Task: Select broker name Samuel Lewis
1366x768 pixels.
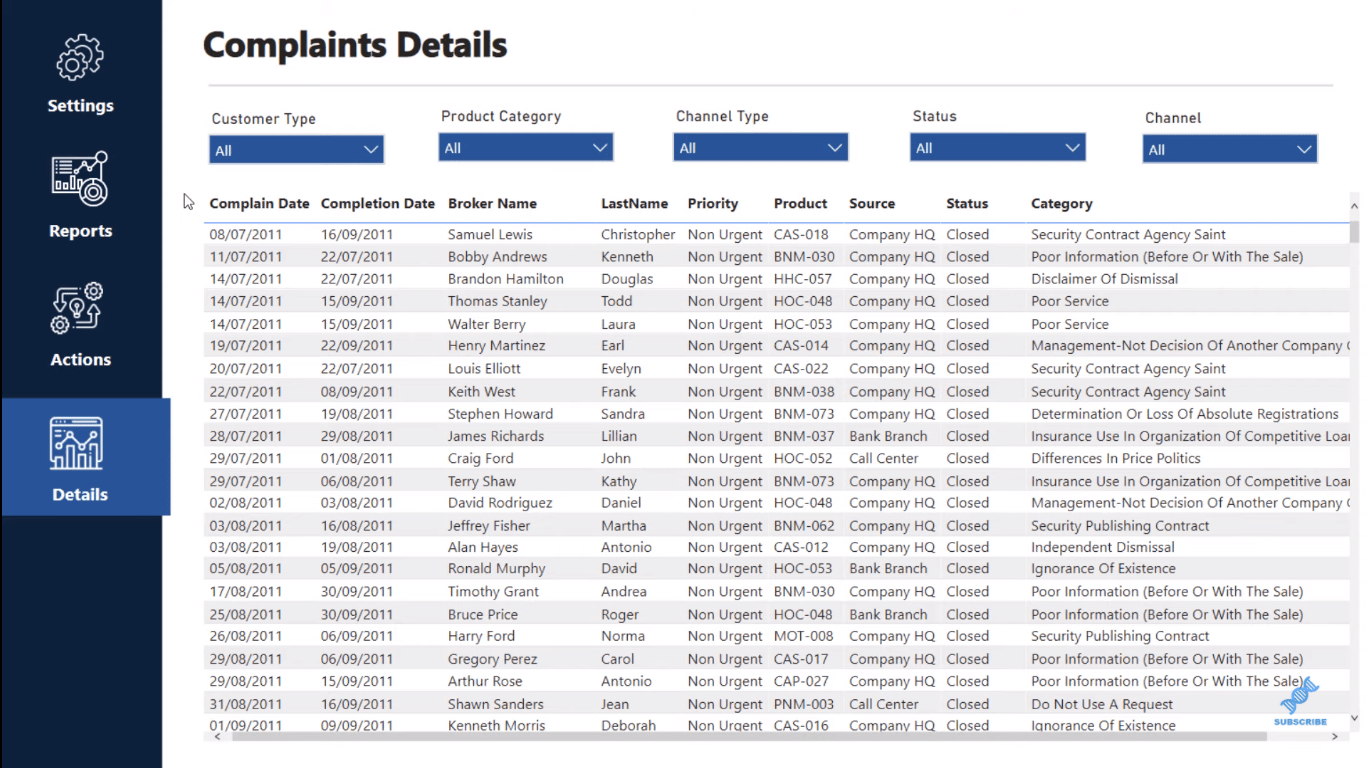Action: [x=490, y=235]
